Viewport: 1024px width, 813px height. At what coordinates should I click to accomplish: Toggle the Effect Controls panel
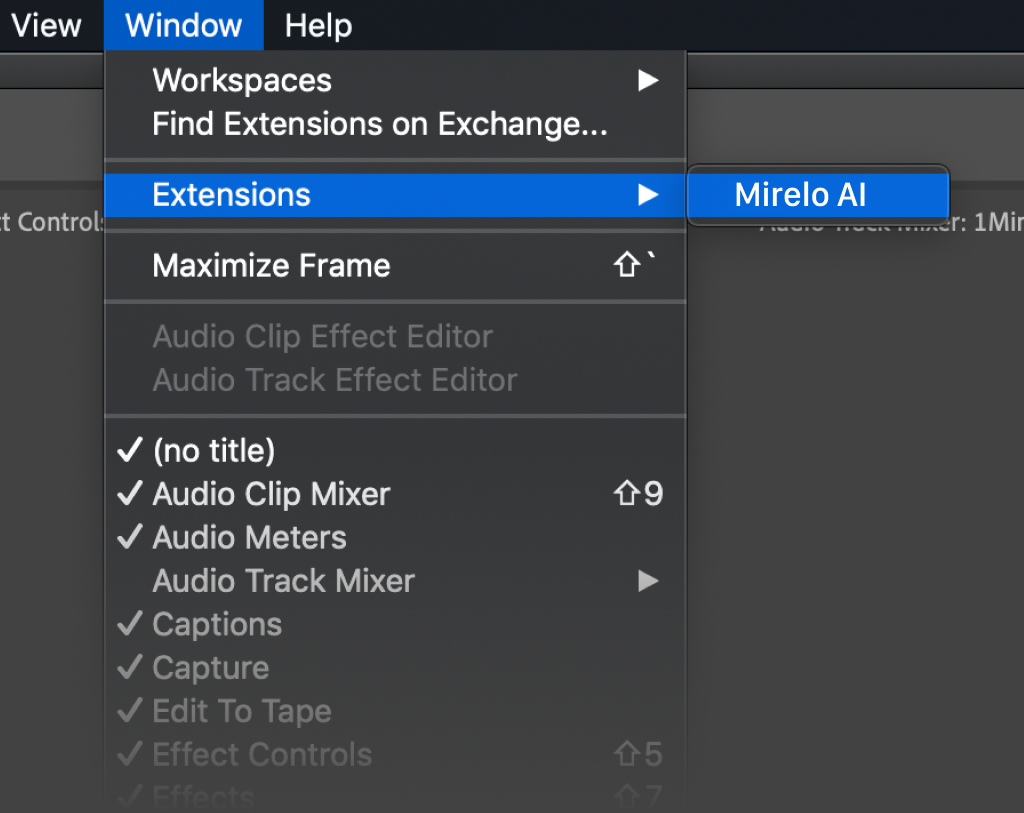pyautogui.click(x=262, y=755)
